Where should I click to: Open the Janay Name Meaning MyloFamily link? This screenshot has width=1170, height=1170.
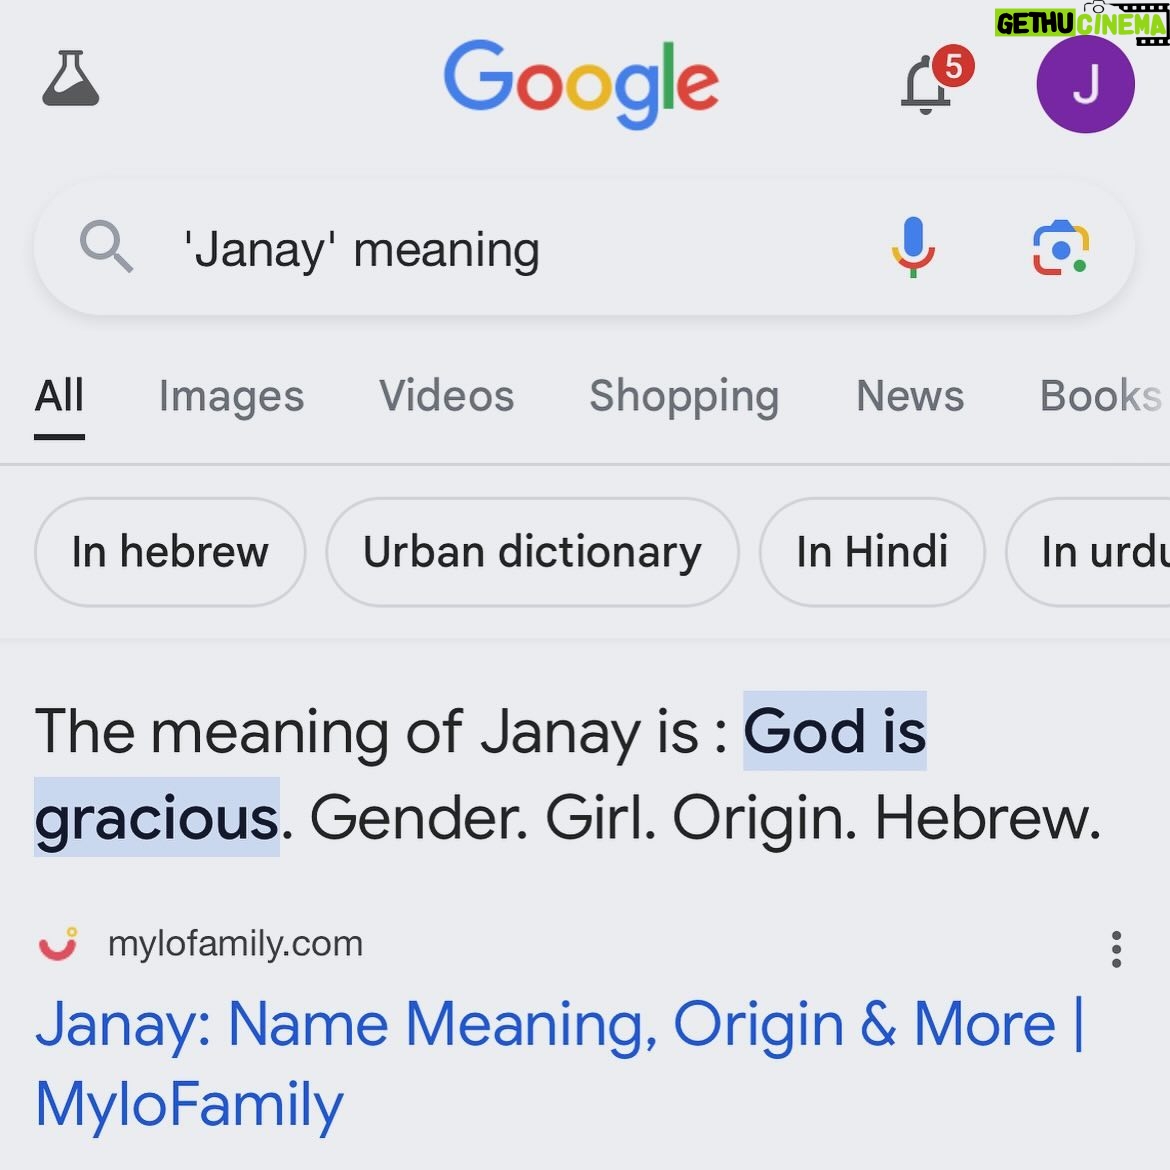(x=560, y=1065)
